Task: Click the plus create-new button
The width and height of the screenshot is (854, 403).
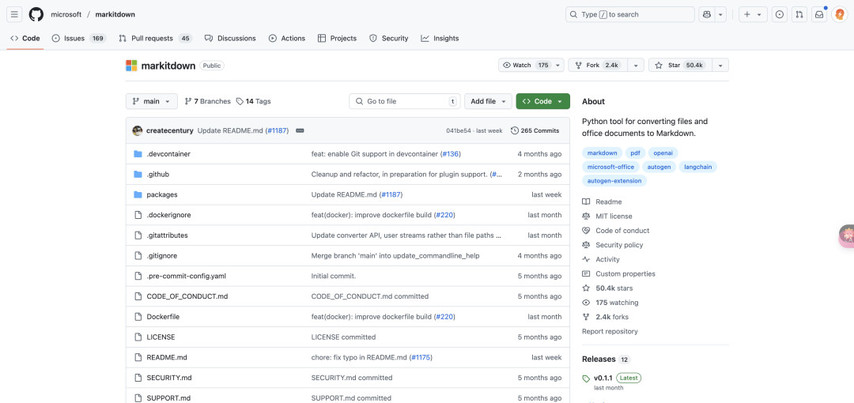Action: [747, 15]
